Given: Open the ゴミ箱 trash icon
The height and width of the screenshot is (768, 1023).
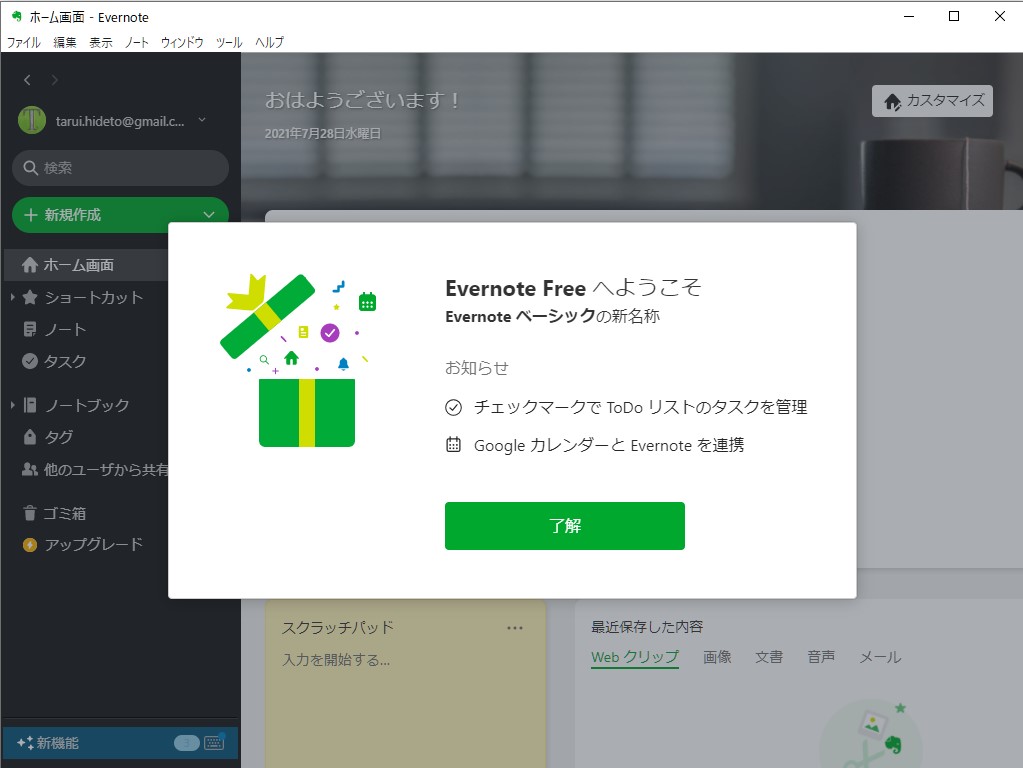Looking at the screenshot, I should pyautogui.click(x=29, y=512).
